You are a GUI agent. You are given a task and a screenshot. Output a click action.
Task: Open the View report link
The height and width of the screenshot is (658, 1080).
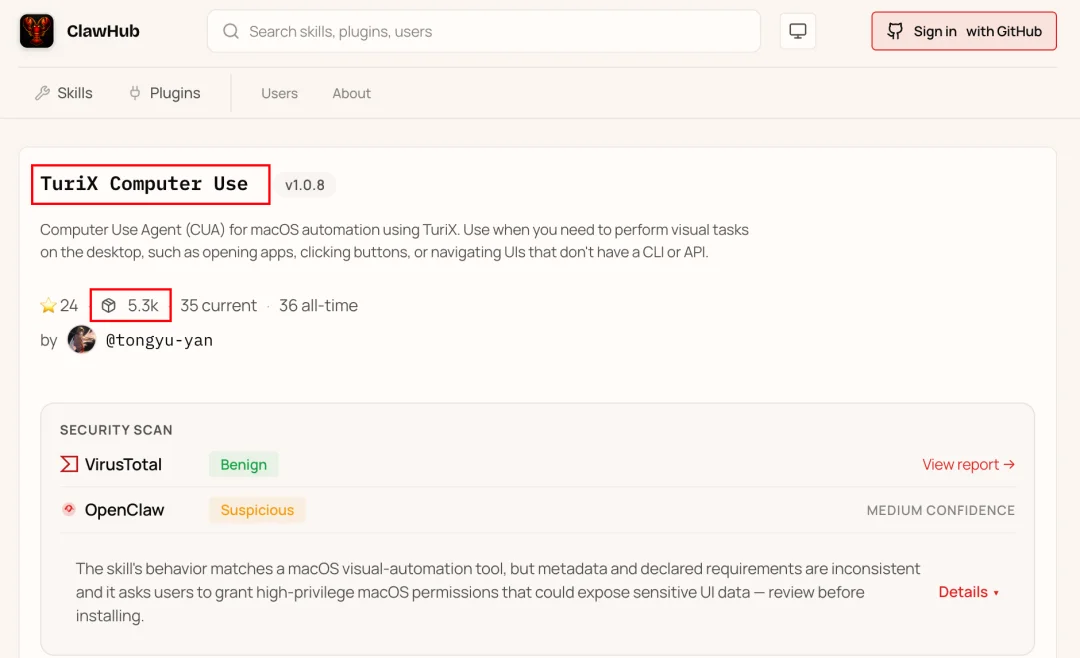(968, 464)
